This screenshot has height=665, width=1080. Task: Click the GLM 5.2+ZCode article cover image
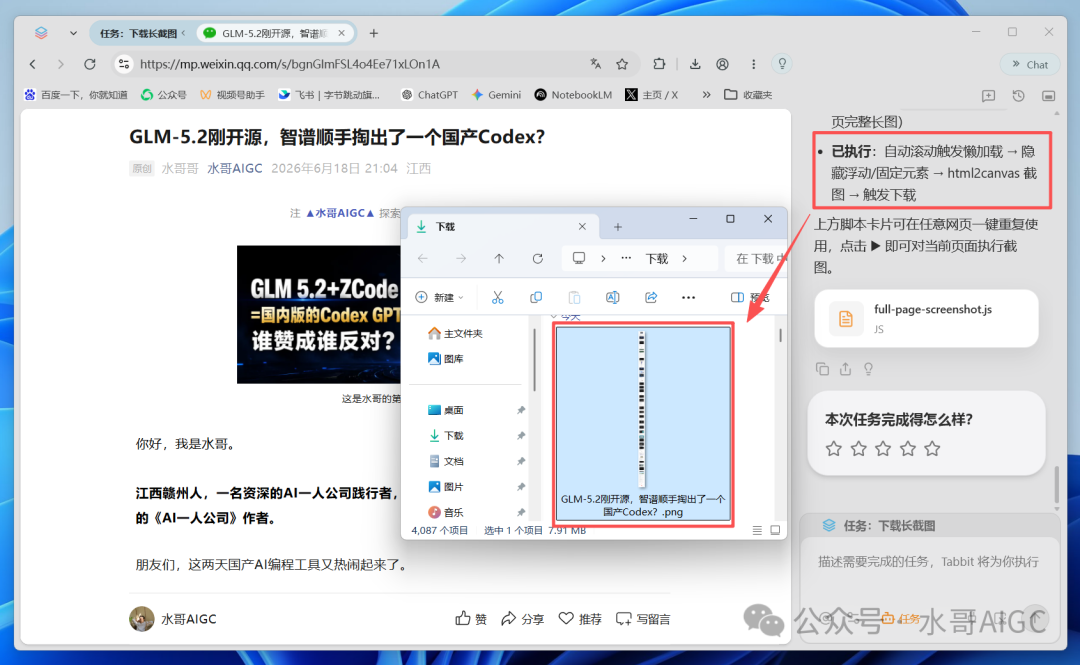pos(319,314)
